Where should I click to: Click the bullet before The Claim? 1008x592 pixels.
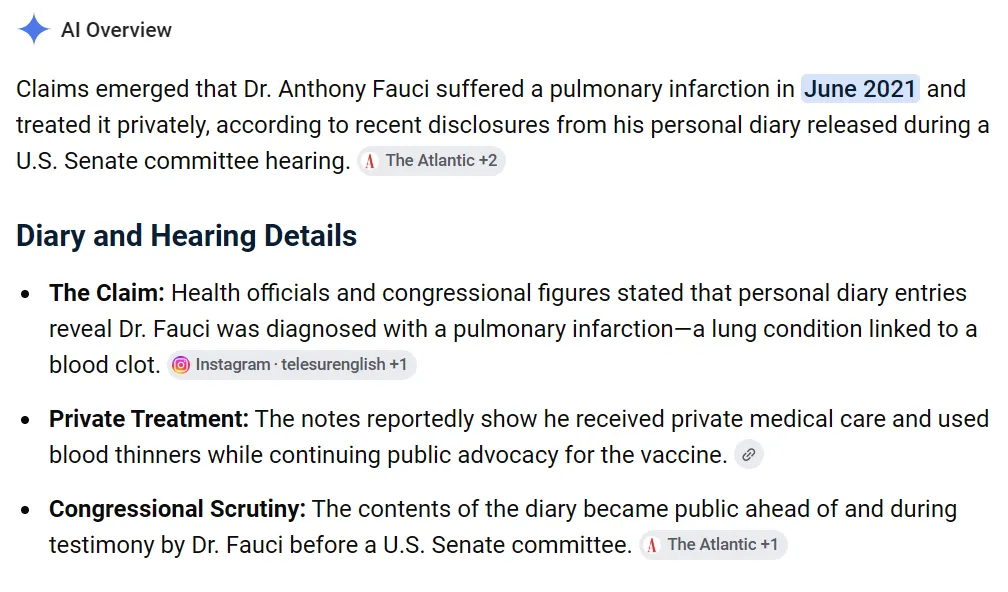(25, 294)
